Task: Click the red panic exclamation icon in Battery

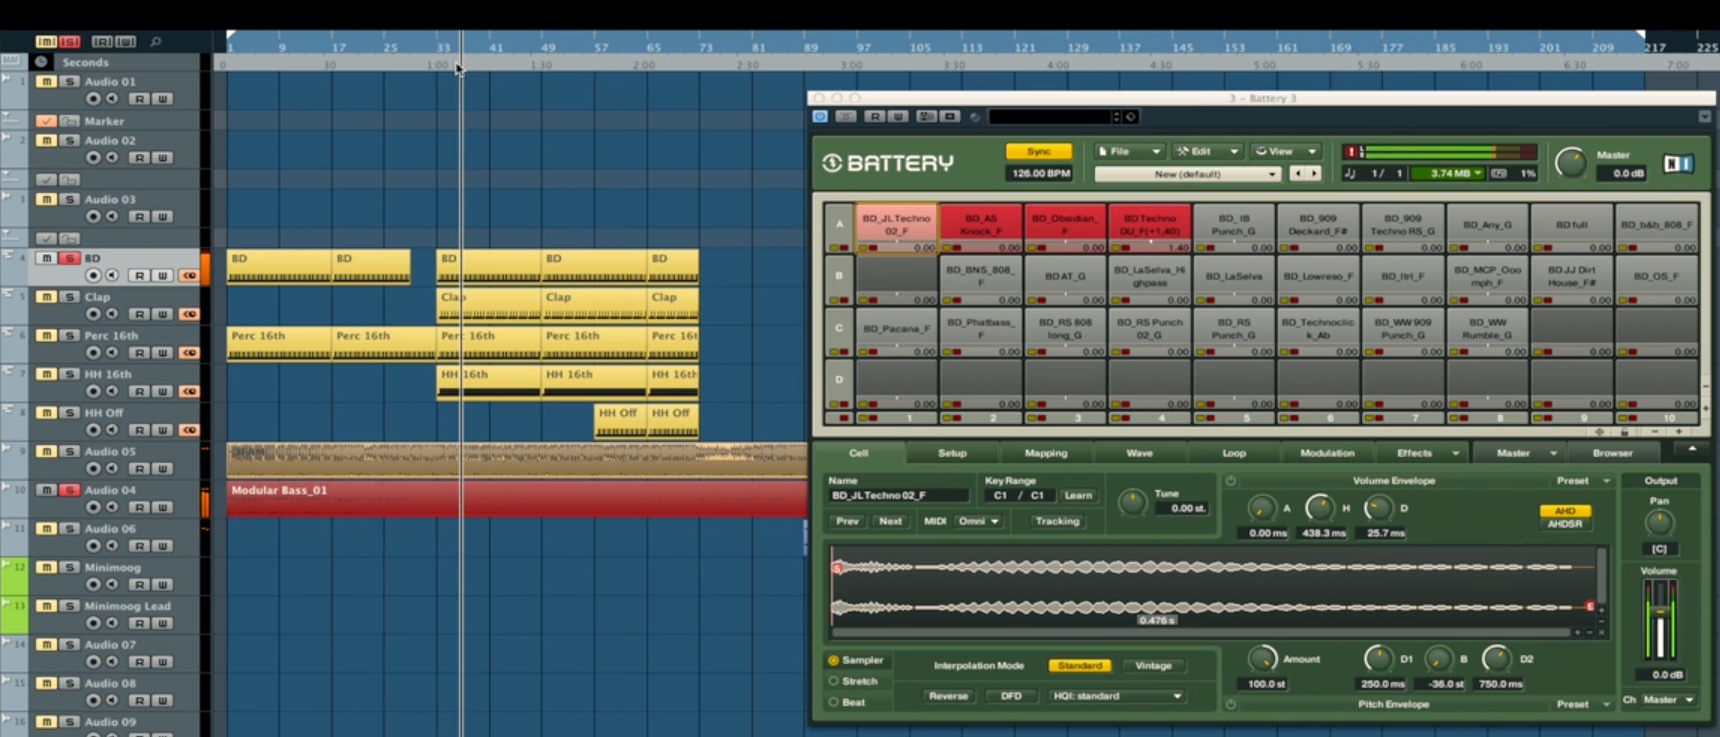Action: 1351,152
